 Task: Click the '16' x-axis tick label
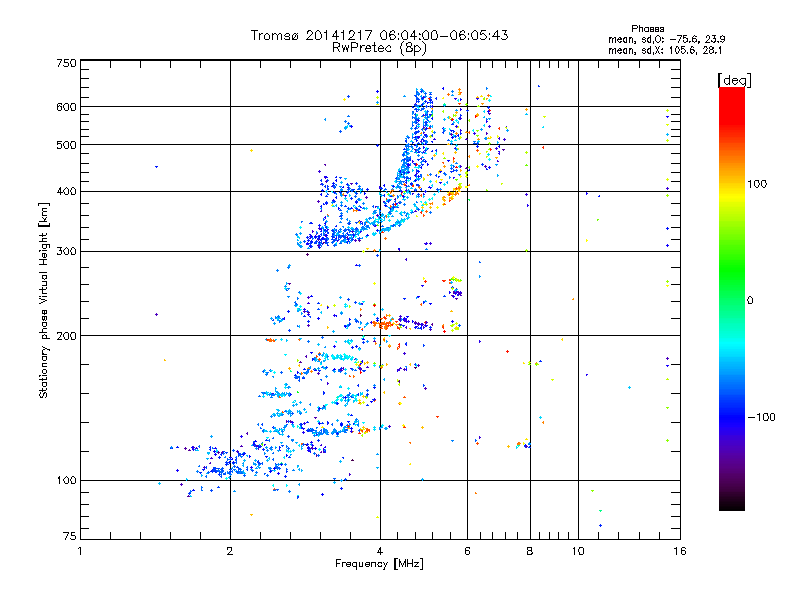point(680,551)
